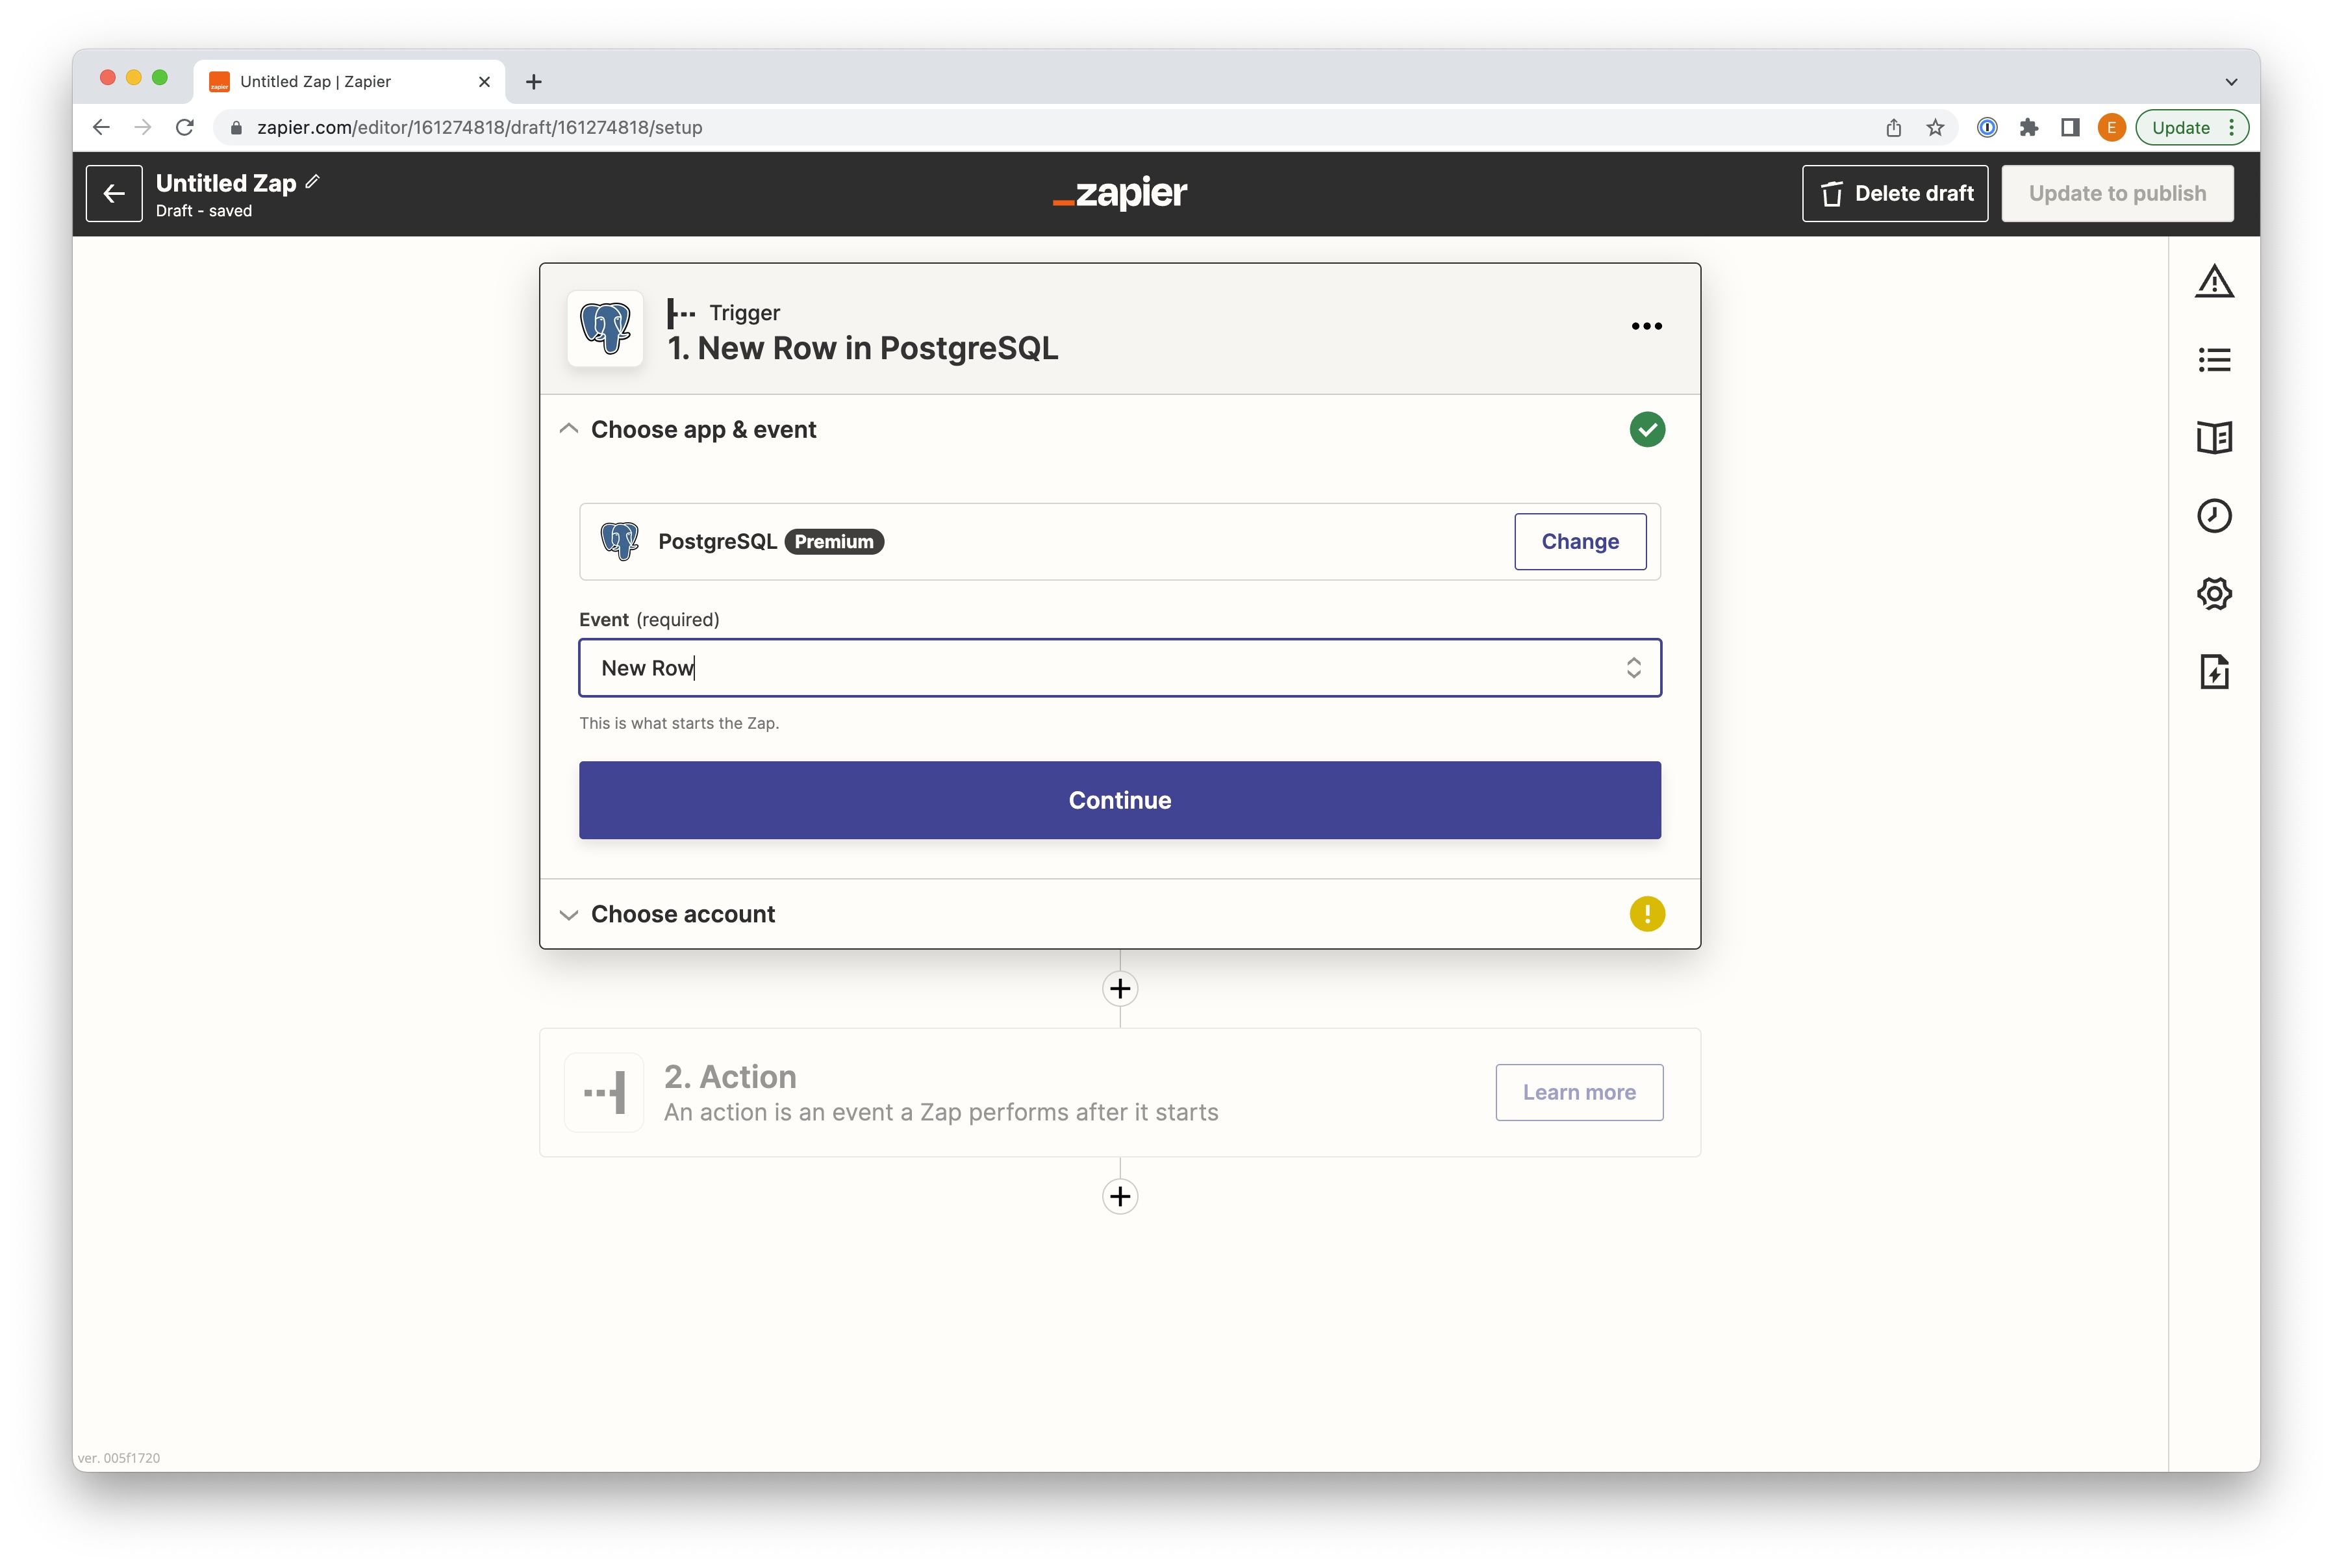Click the Delete draft button
The height and width of the screenshot is (1568, 2333).
point(1894,194)
